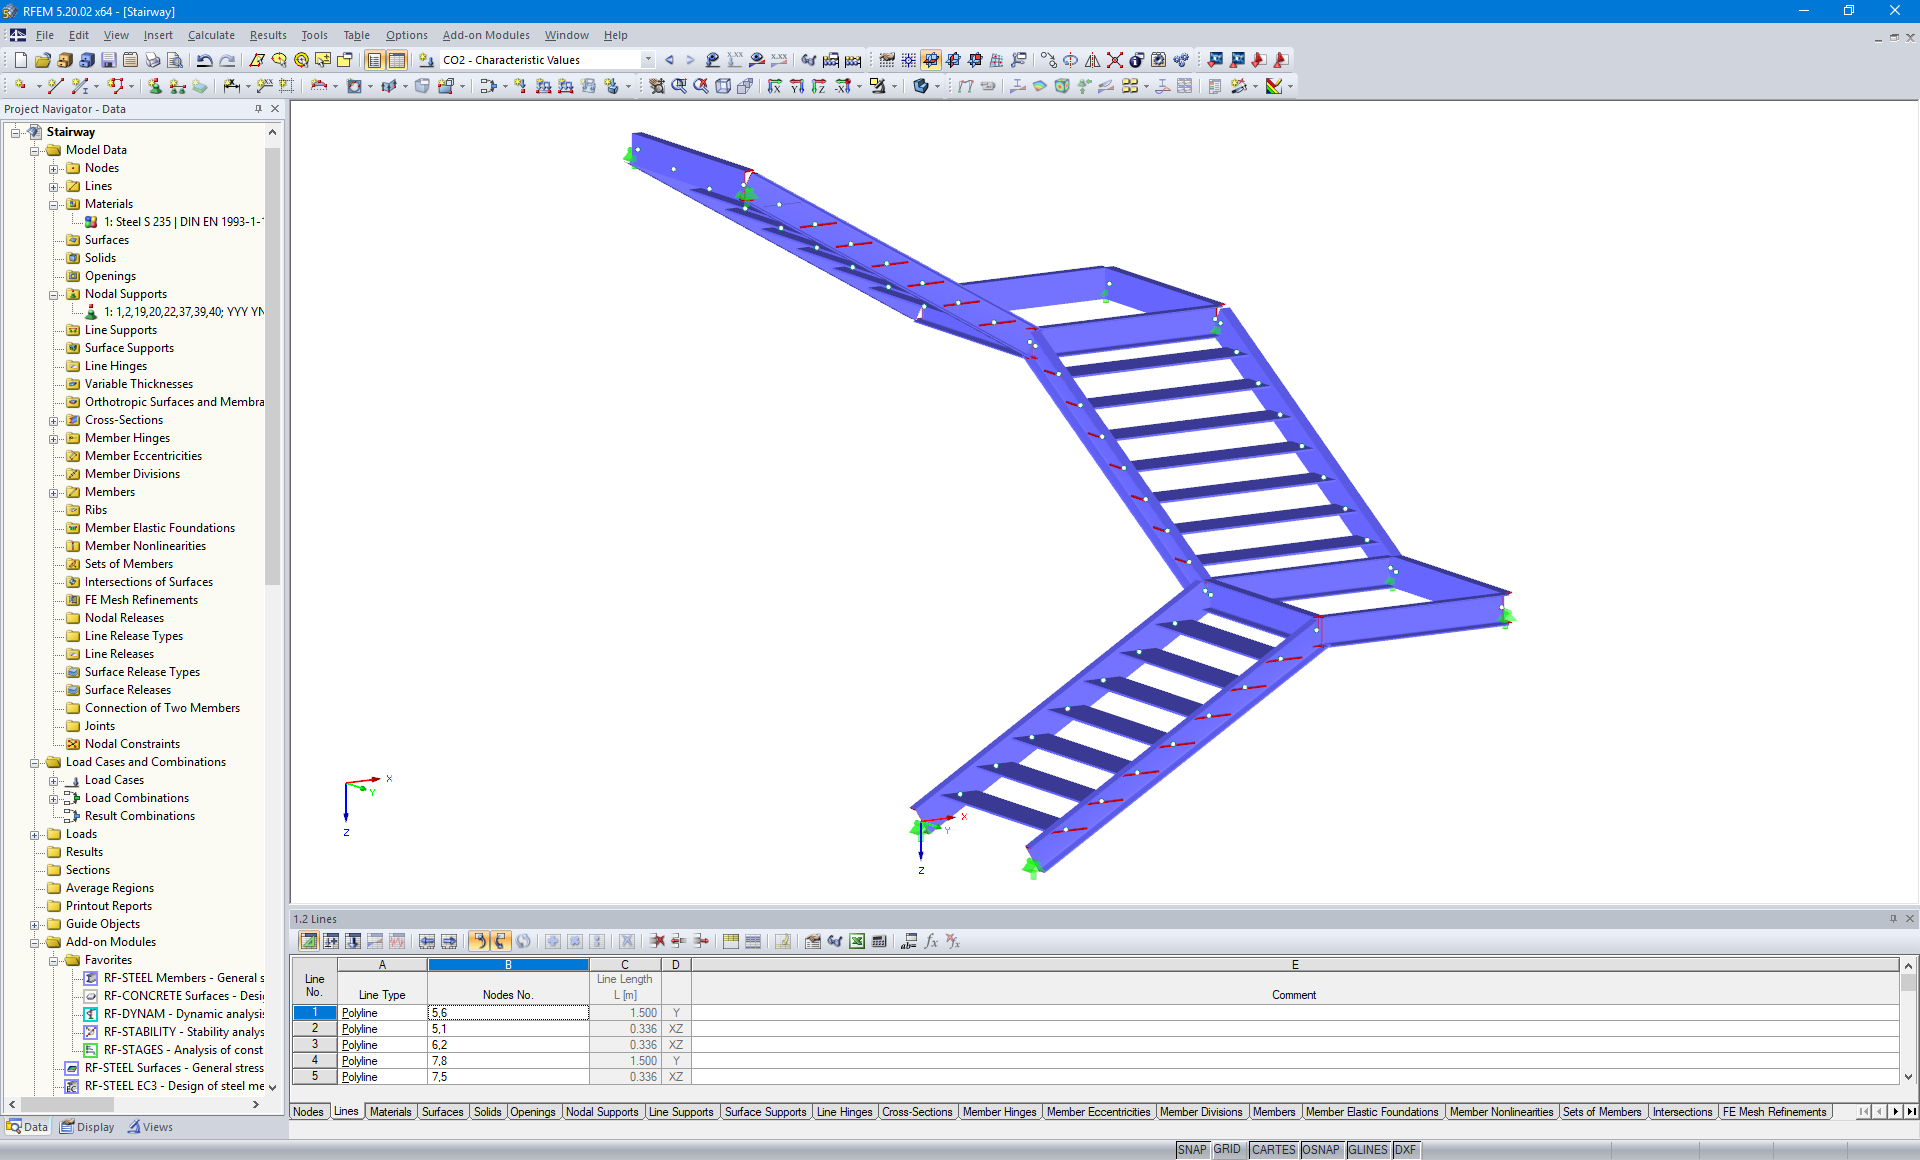Click the fx formula icon below the model
1920x1160 pixels.
pyautogui.click(x=931, y=941)
